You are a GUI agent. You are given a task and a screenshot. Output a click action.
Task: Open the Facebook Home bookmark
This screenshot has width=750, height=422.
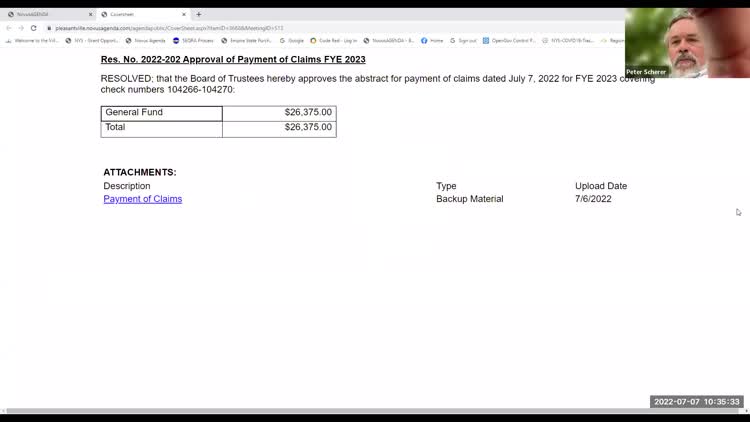point(432,41)
